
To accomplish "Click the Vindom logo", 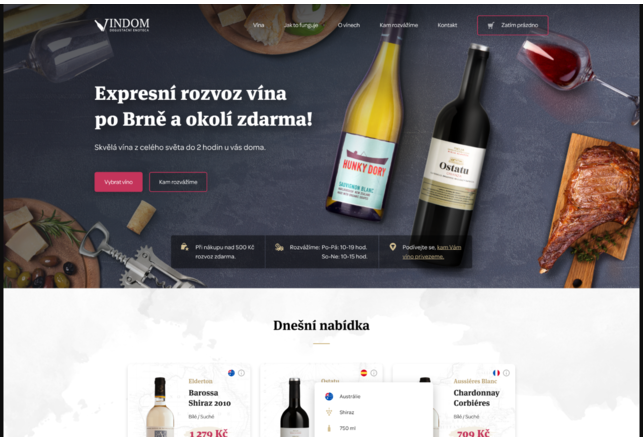I will click(122, 25).
